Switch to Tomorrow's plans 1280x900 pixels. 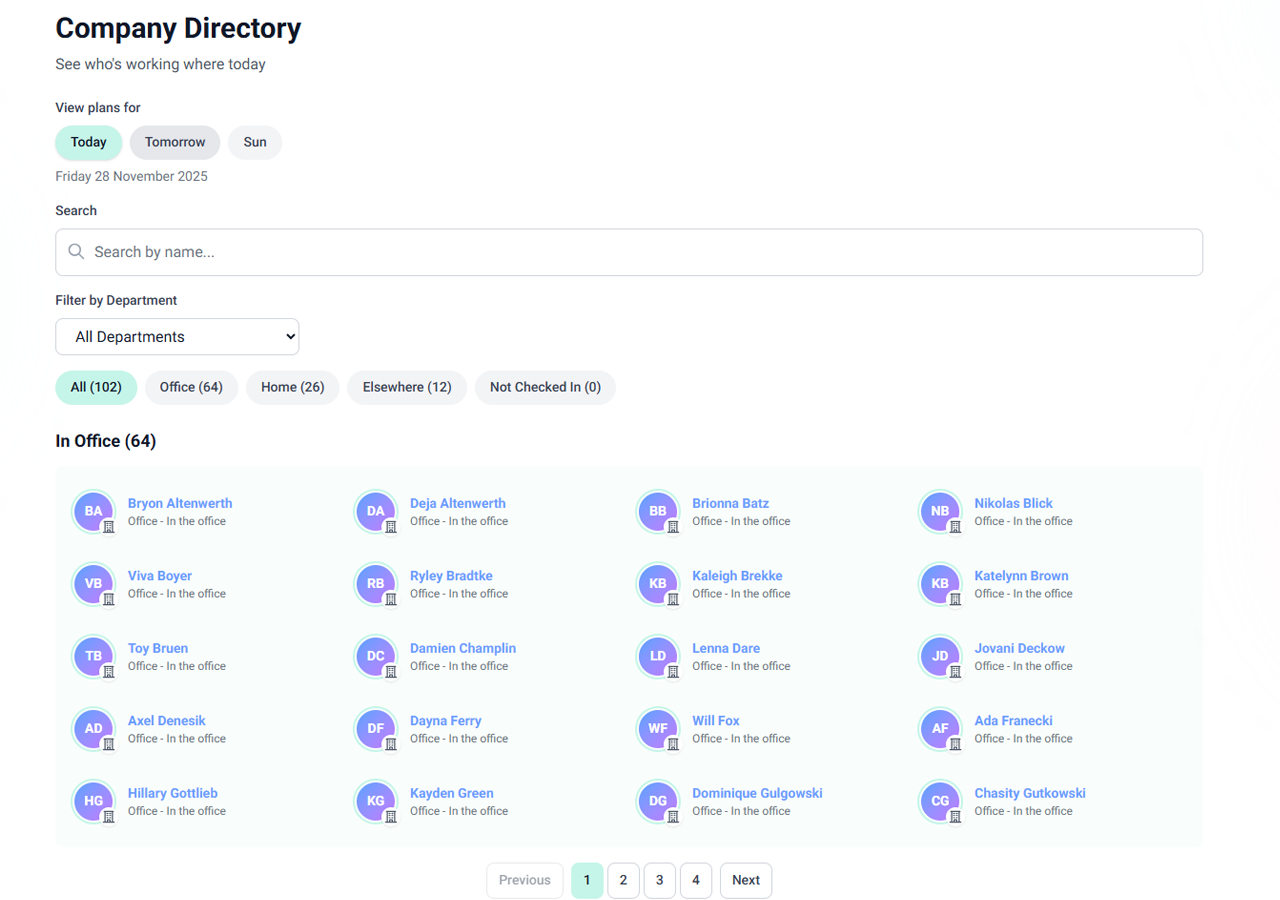click(x=174, y=142)
